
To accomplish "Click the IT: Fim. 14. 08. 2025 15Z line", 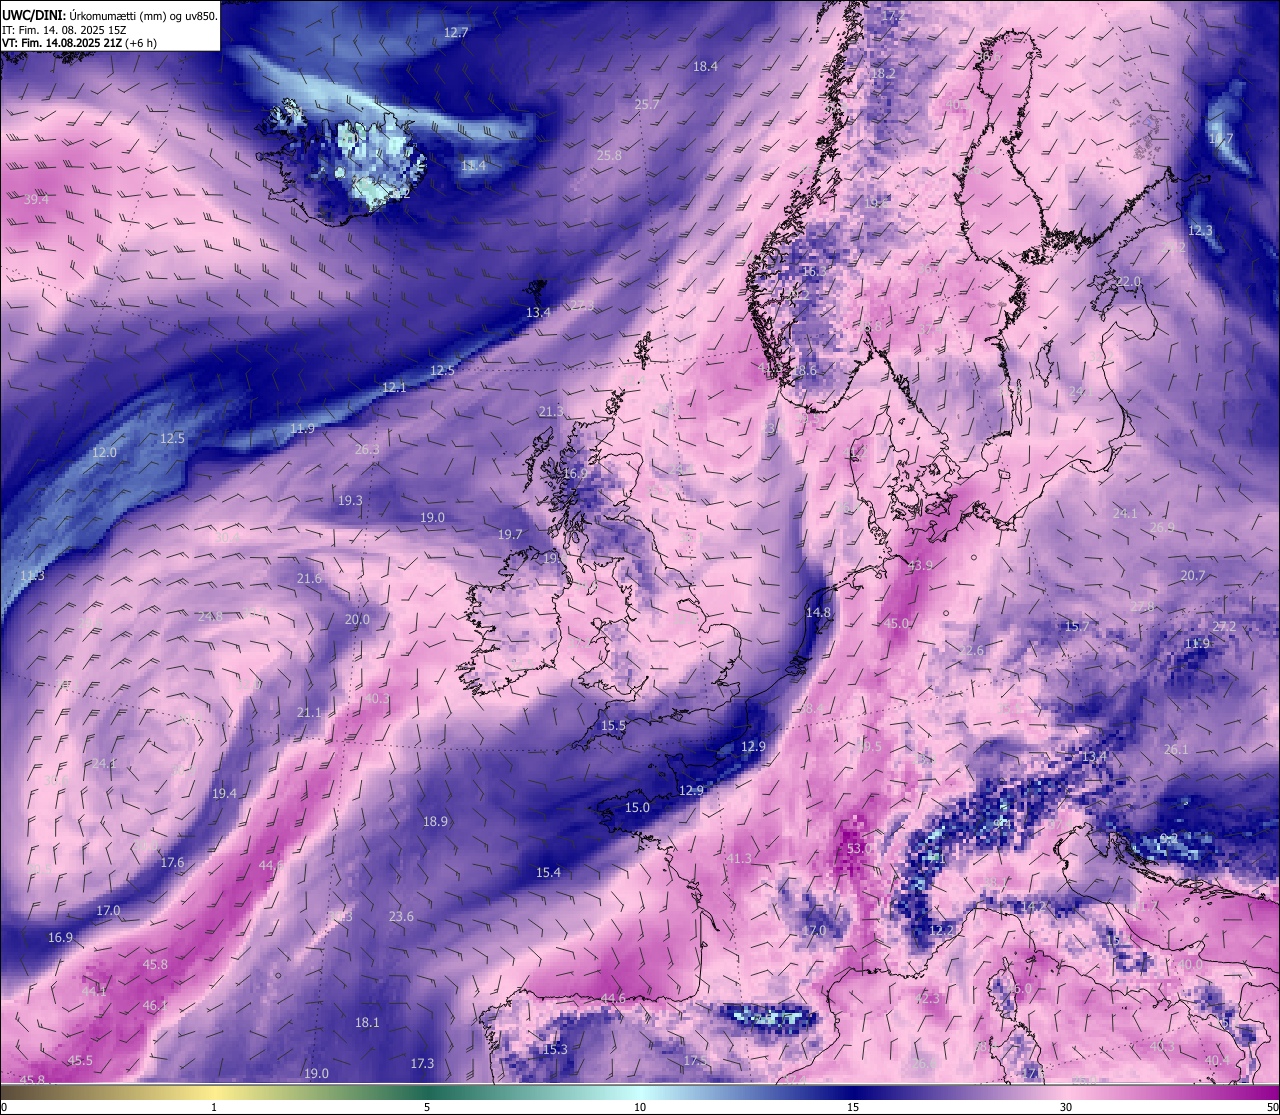I will [x=63, y=30].
